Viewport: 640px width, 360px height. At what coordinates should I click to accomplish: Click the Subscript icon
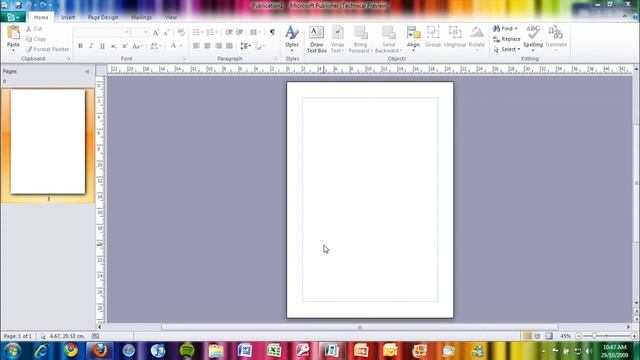(x=114, y=46)
